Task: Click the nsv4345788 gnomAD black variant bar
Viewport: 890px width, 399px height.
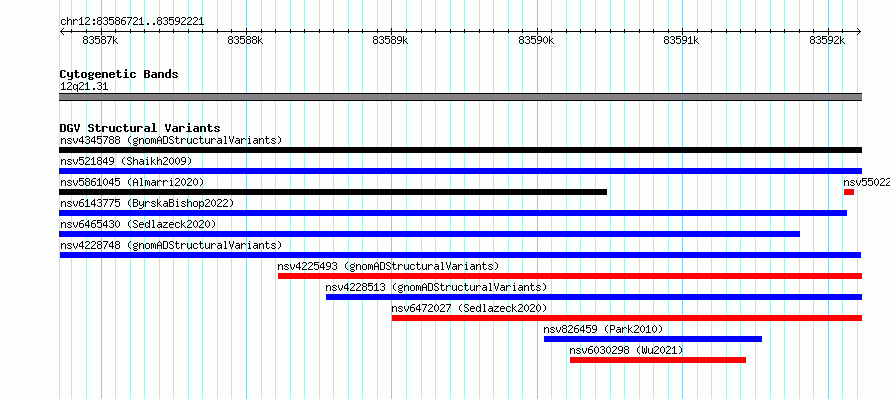Action: point(460,150)
